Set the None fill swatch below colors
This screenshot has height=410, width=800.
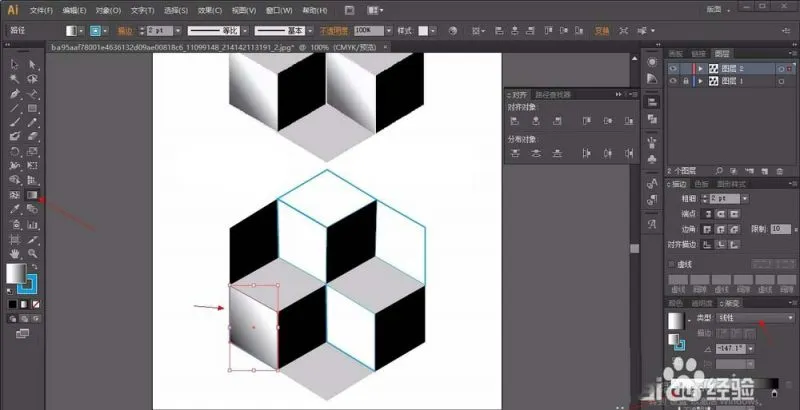pos(36,304)
